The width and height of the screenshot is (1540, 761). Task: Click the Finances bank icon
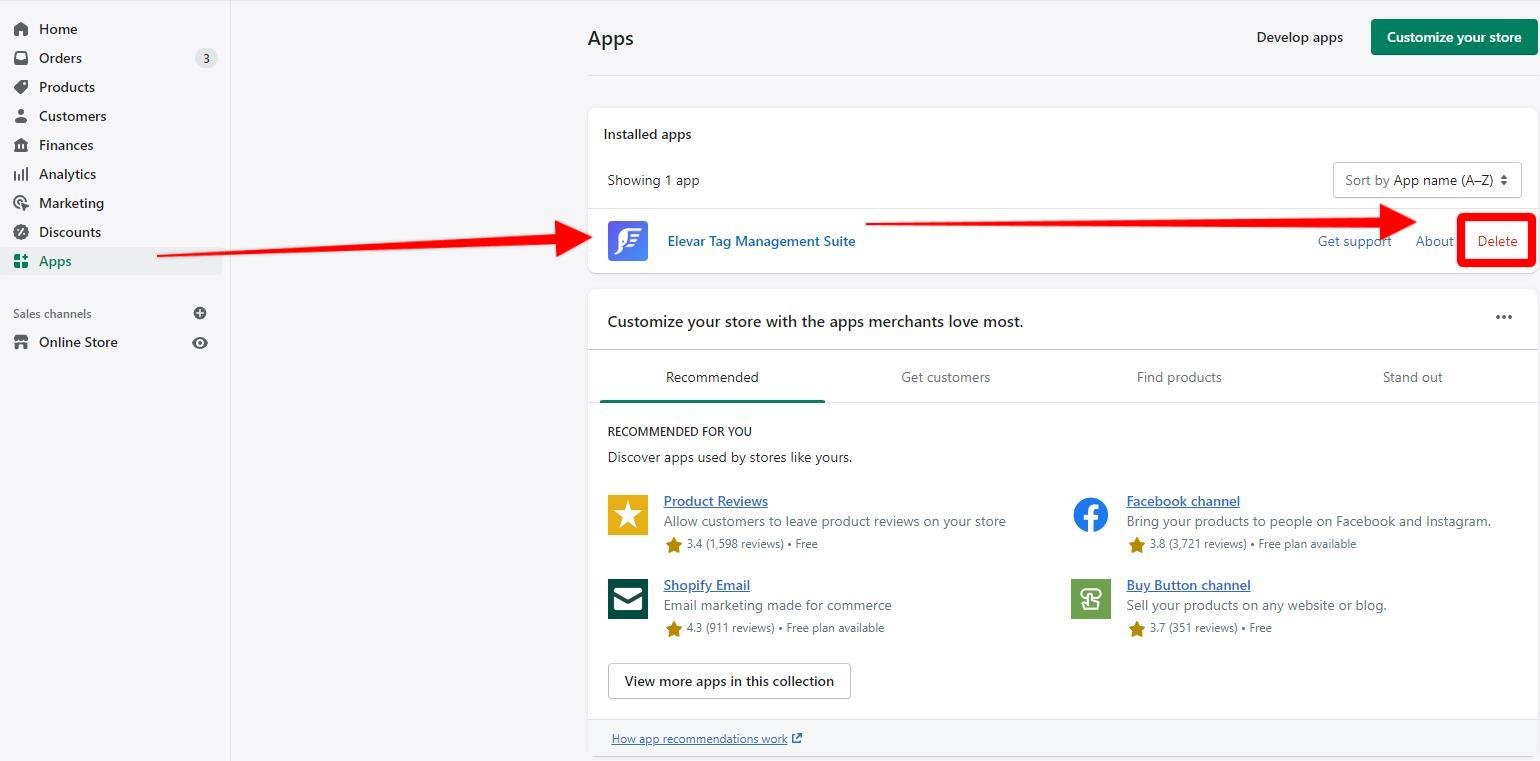[x=21, y=145]
